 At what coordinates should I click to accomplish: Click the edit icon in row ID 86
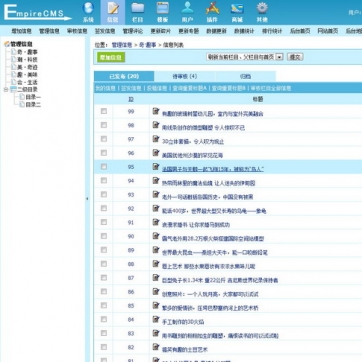[x=156, y=292]
